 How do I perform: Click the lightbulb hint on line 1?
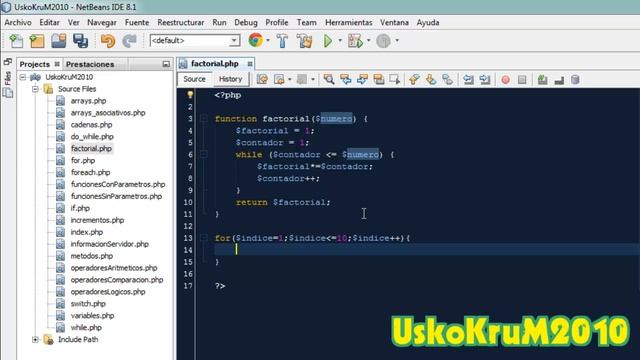(190, 95)
